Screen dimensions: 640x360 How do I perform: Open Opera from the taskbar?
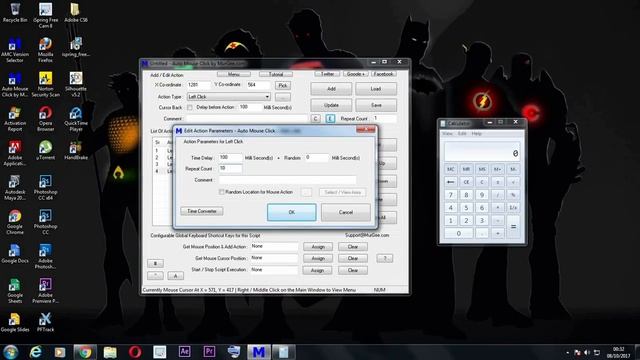pyautogui.click(x=135, y=352)
